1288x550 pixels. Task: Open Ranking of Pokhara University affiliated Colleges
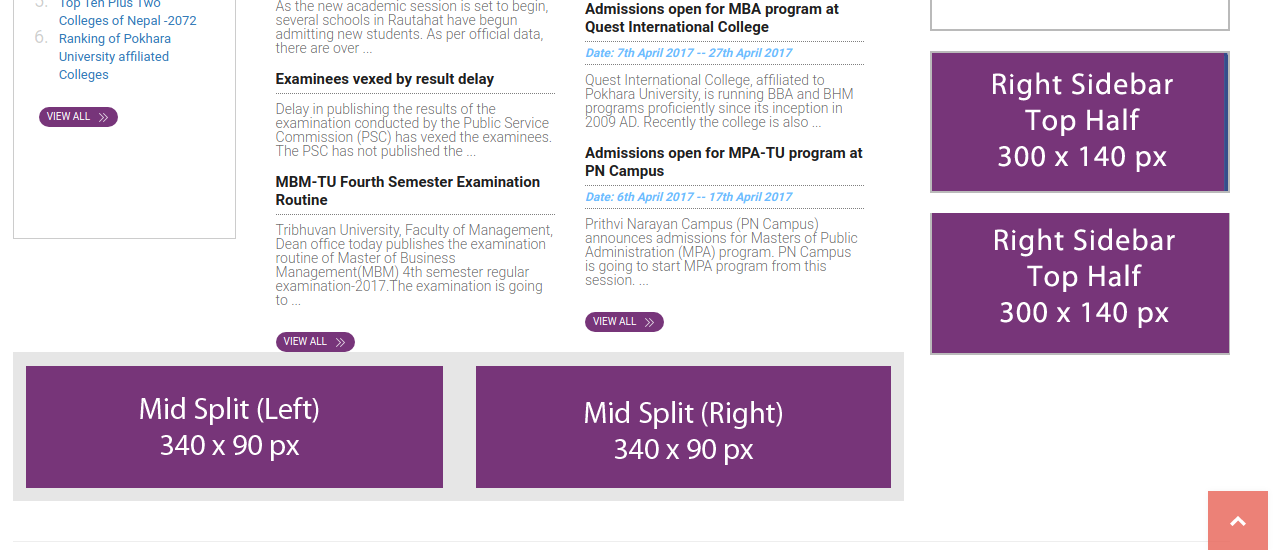tap(114, 57)
